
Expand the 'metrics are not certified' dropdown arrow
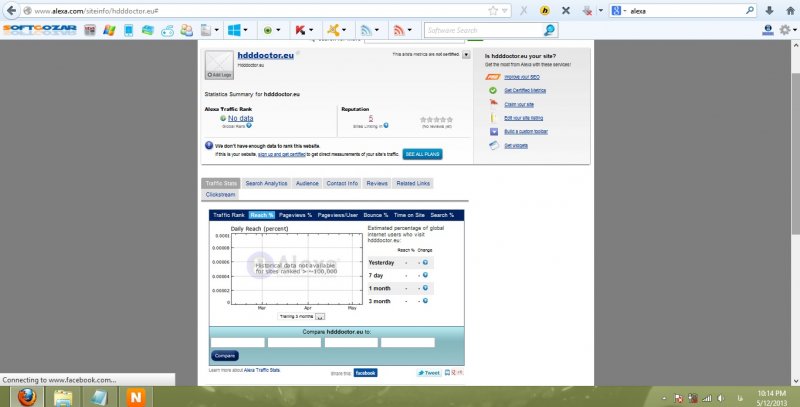point(466,55)
